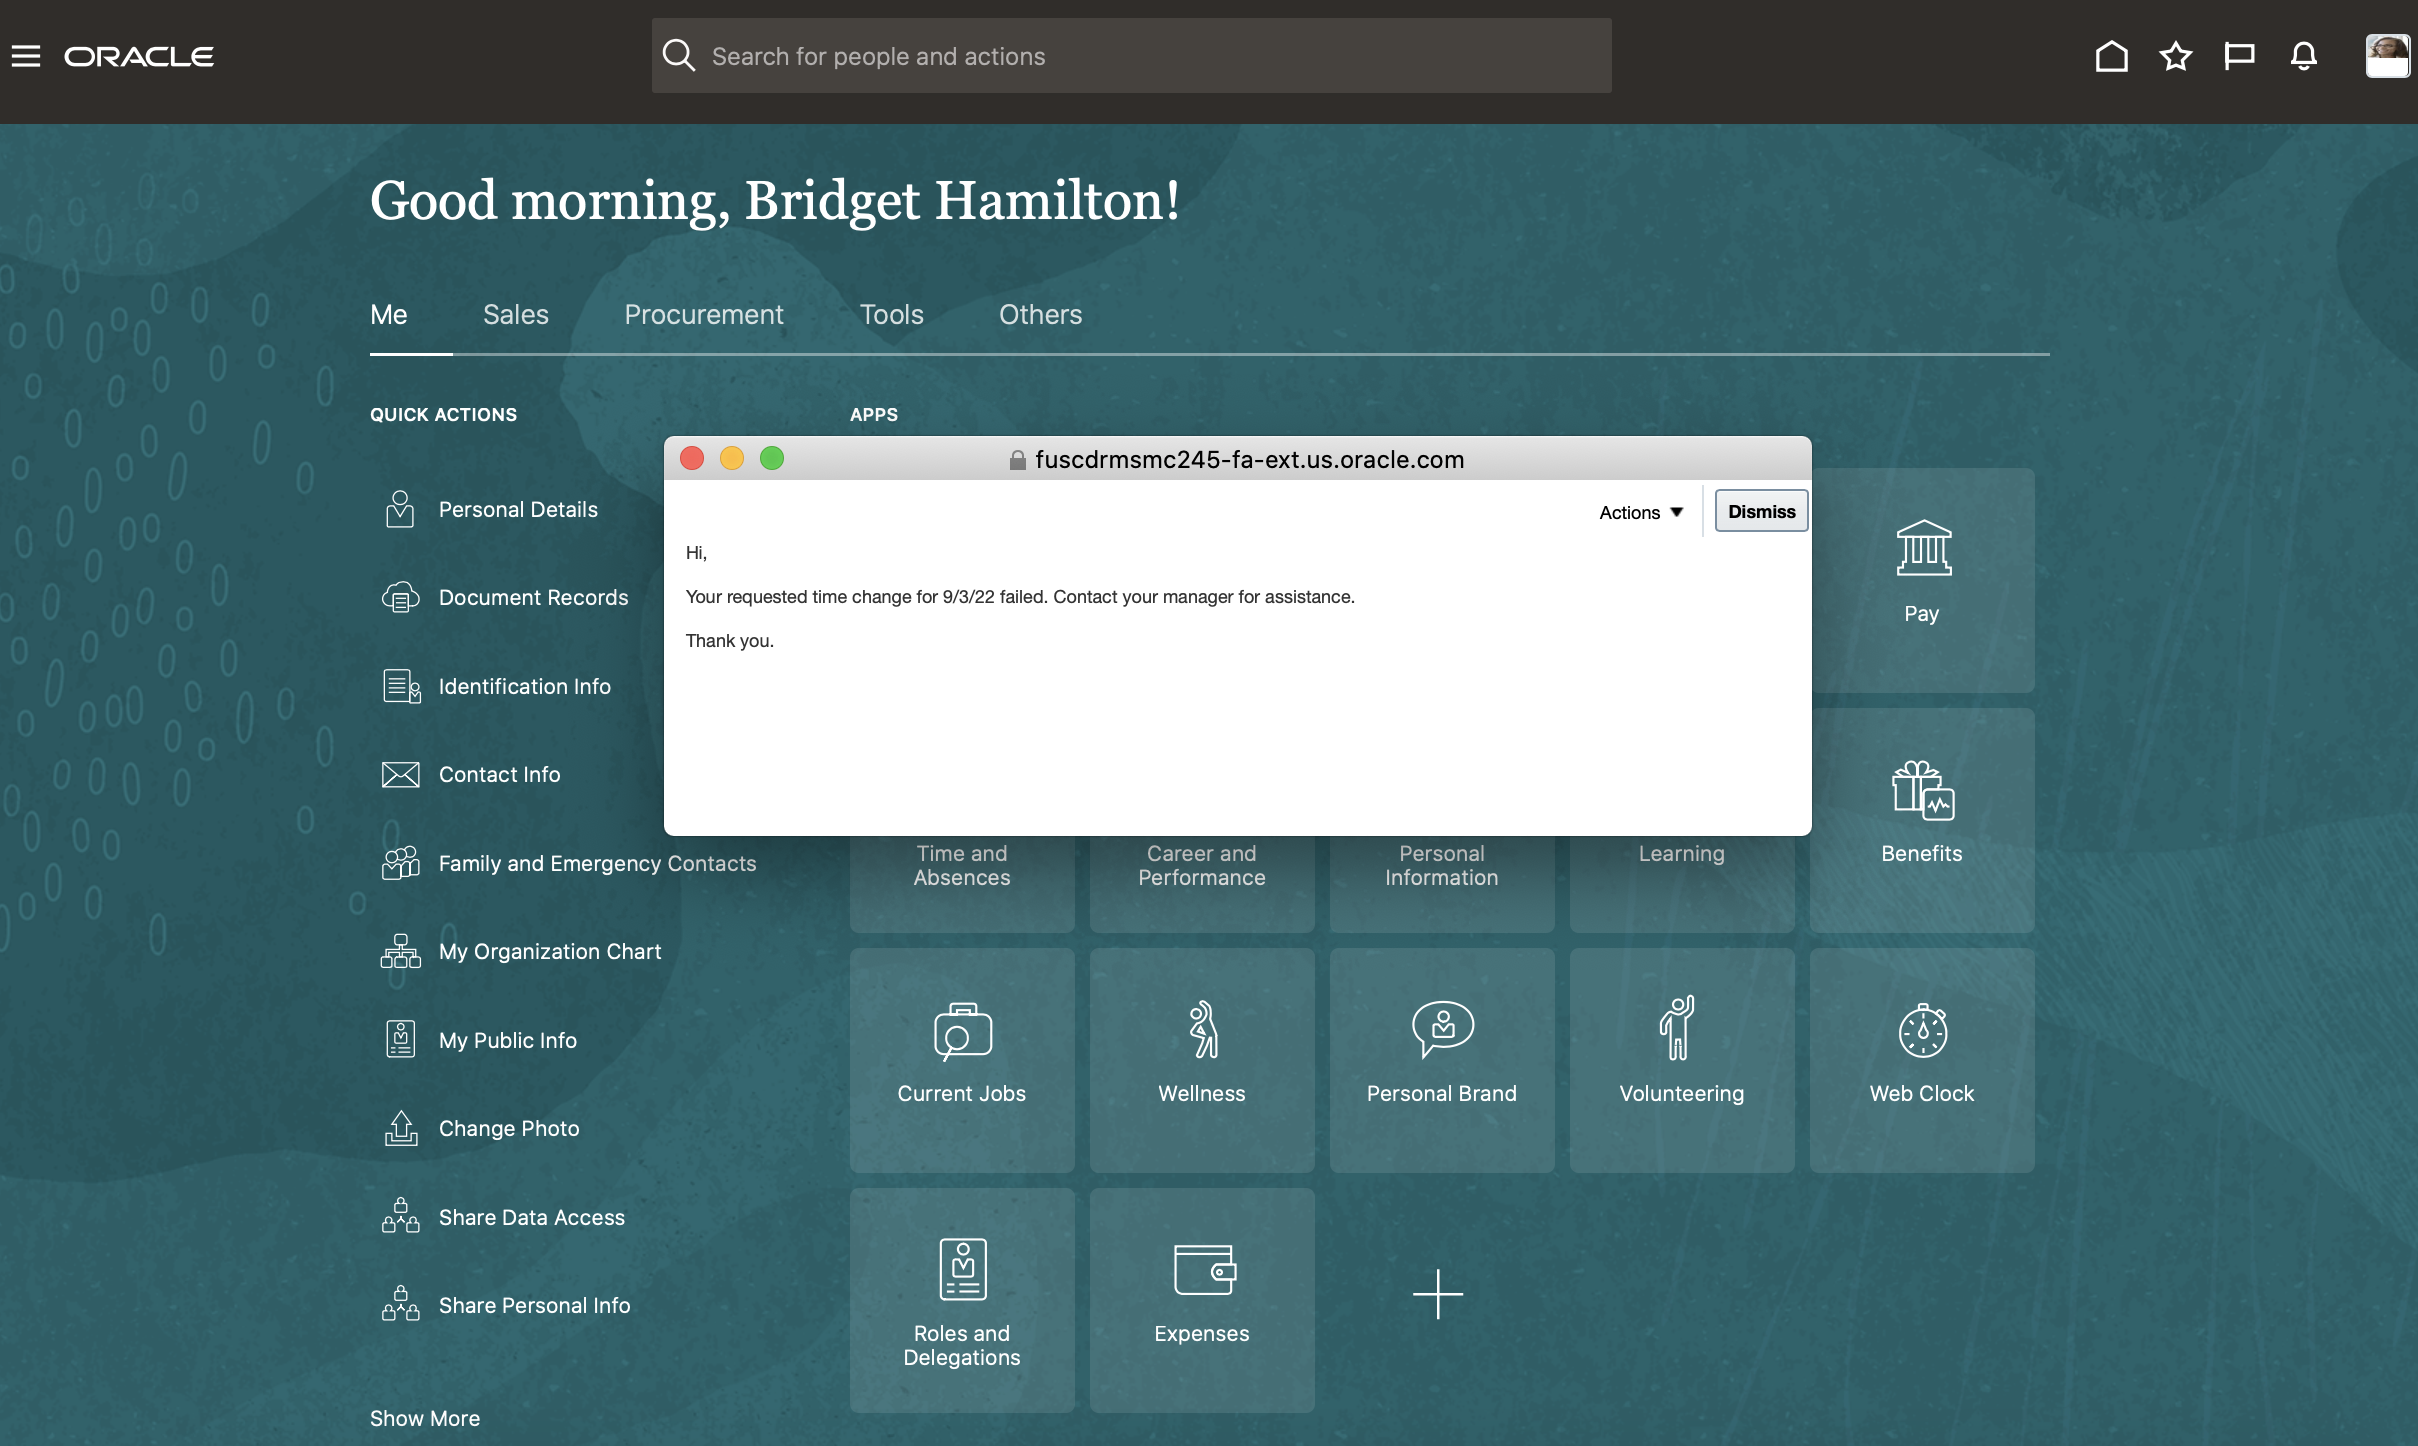The width and height of the screenshot is (2418, 1446).
Task: Open the hamburger navigation menu
Action: 26,56
